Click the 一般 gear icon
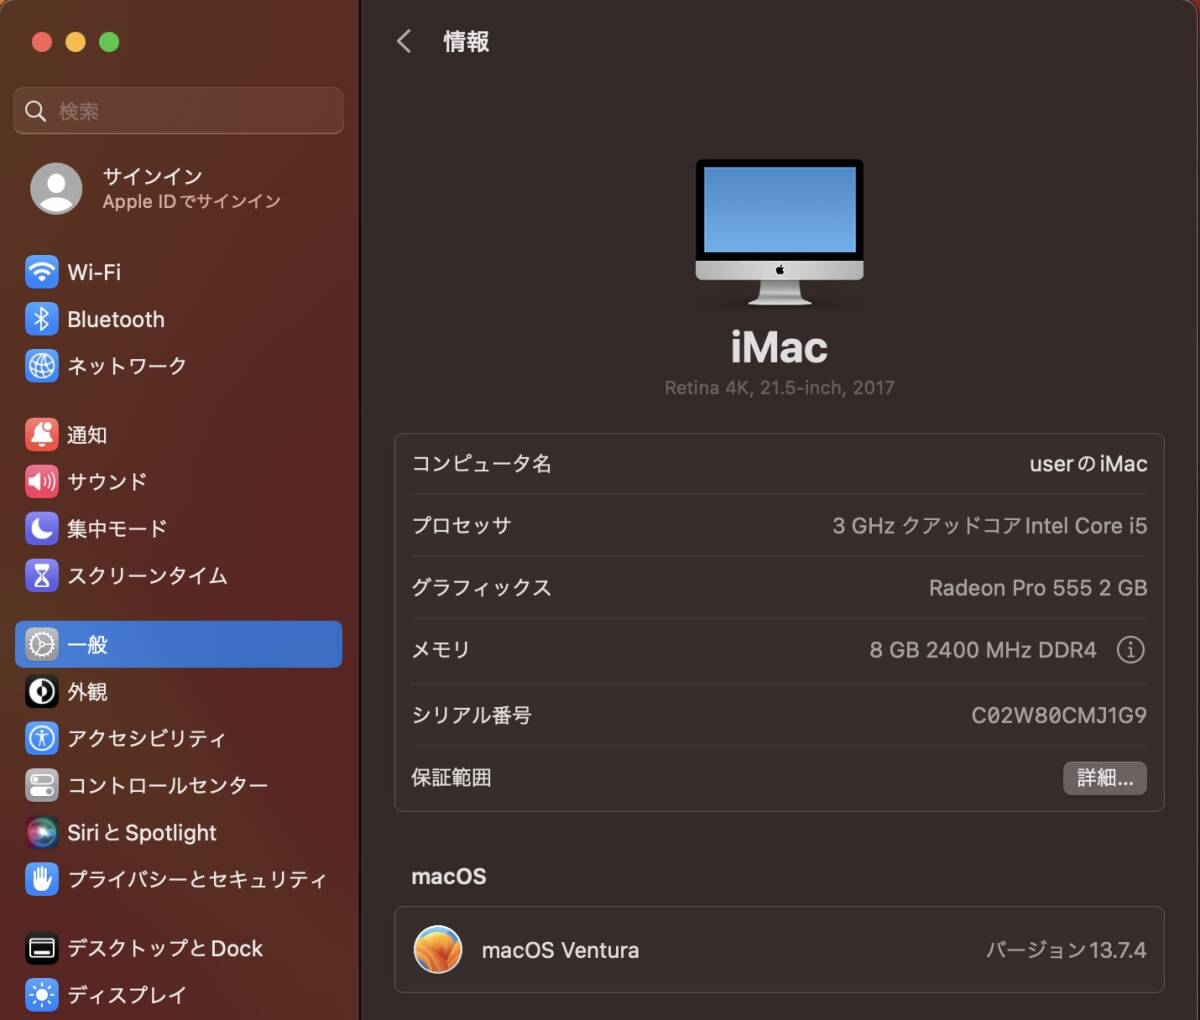Screen dimensions: 1200x1020 point(42,644)
